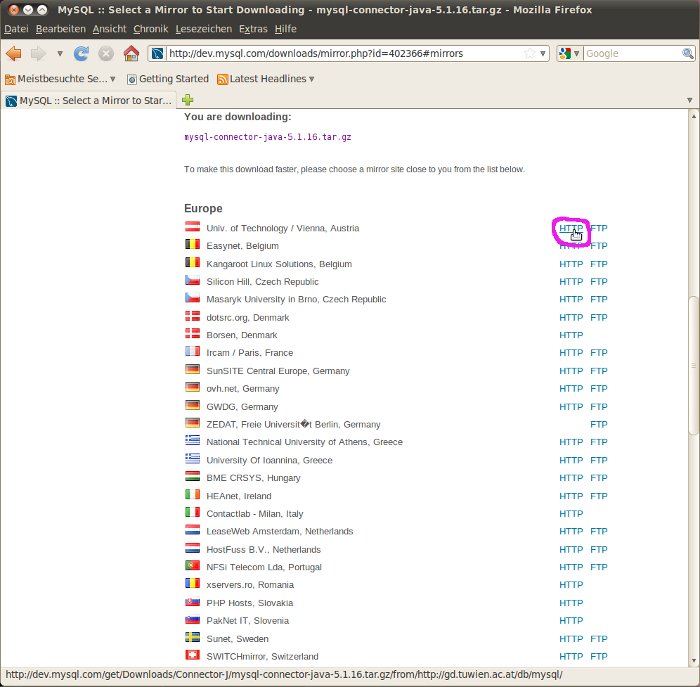
Task: Click in the Google search field
Action: 628,53
